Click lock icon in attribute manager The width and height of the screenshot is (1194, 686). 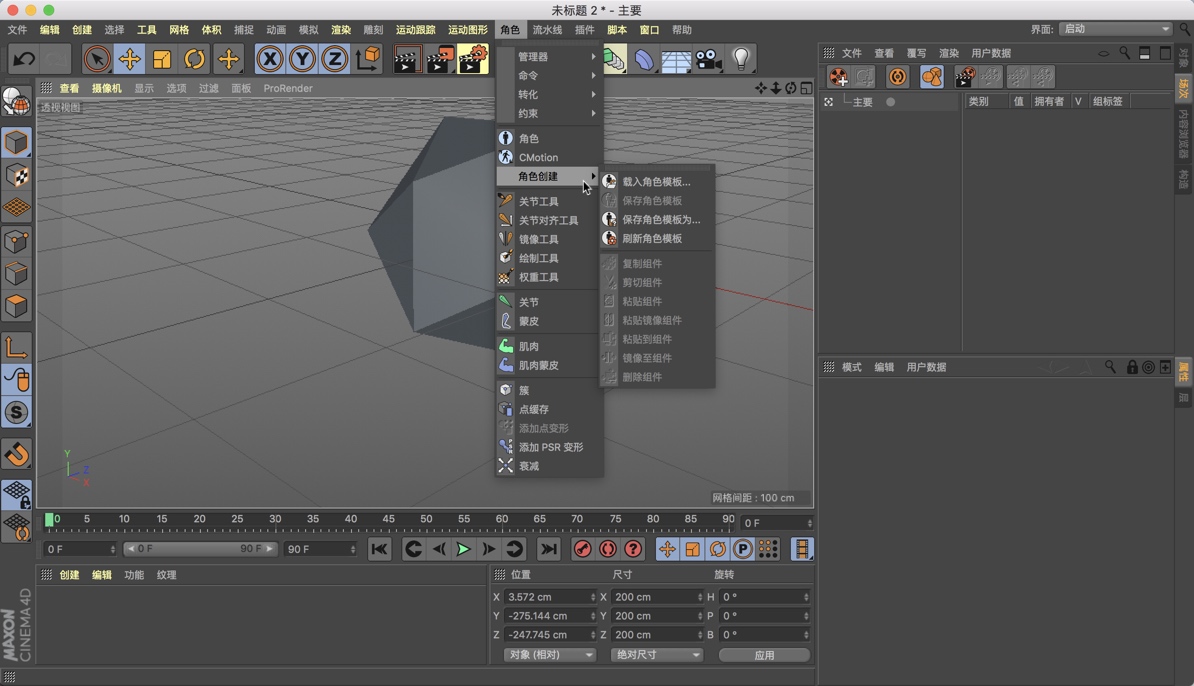[1132, 367]
